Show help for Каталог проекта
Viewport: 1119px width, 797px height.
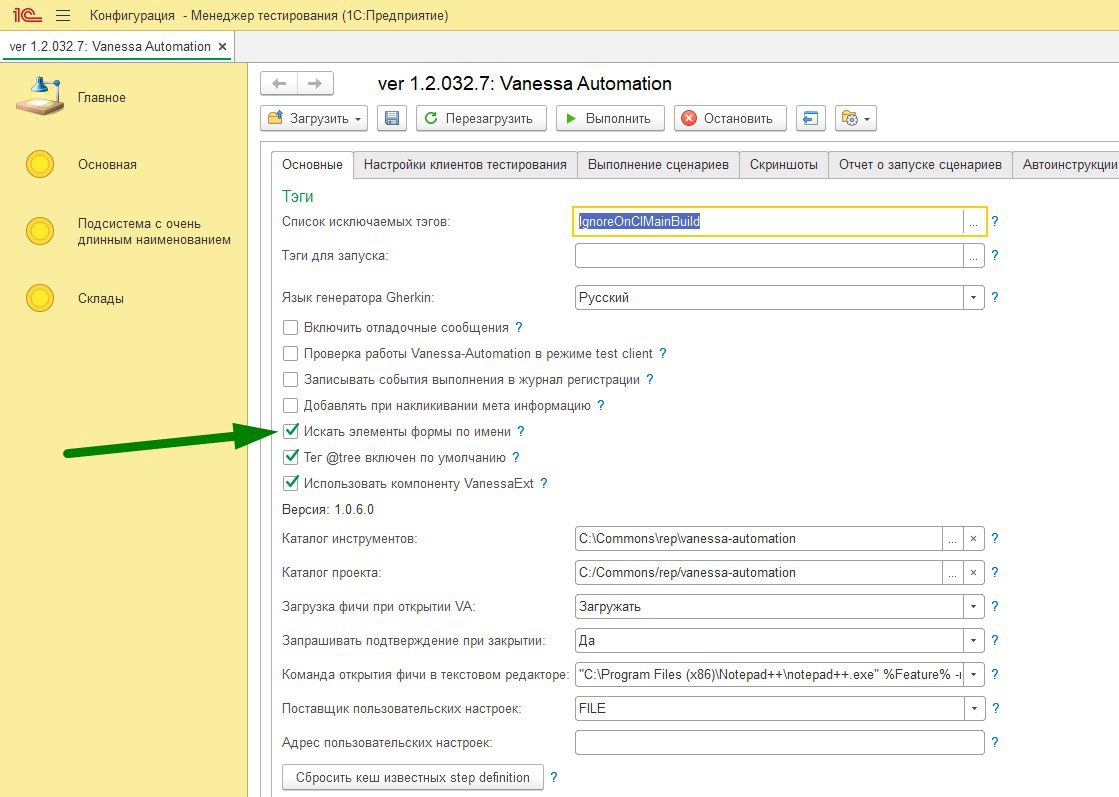(995, 572)
